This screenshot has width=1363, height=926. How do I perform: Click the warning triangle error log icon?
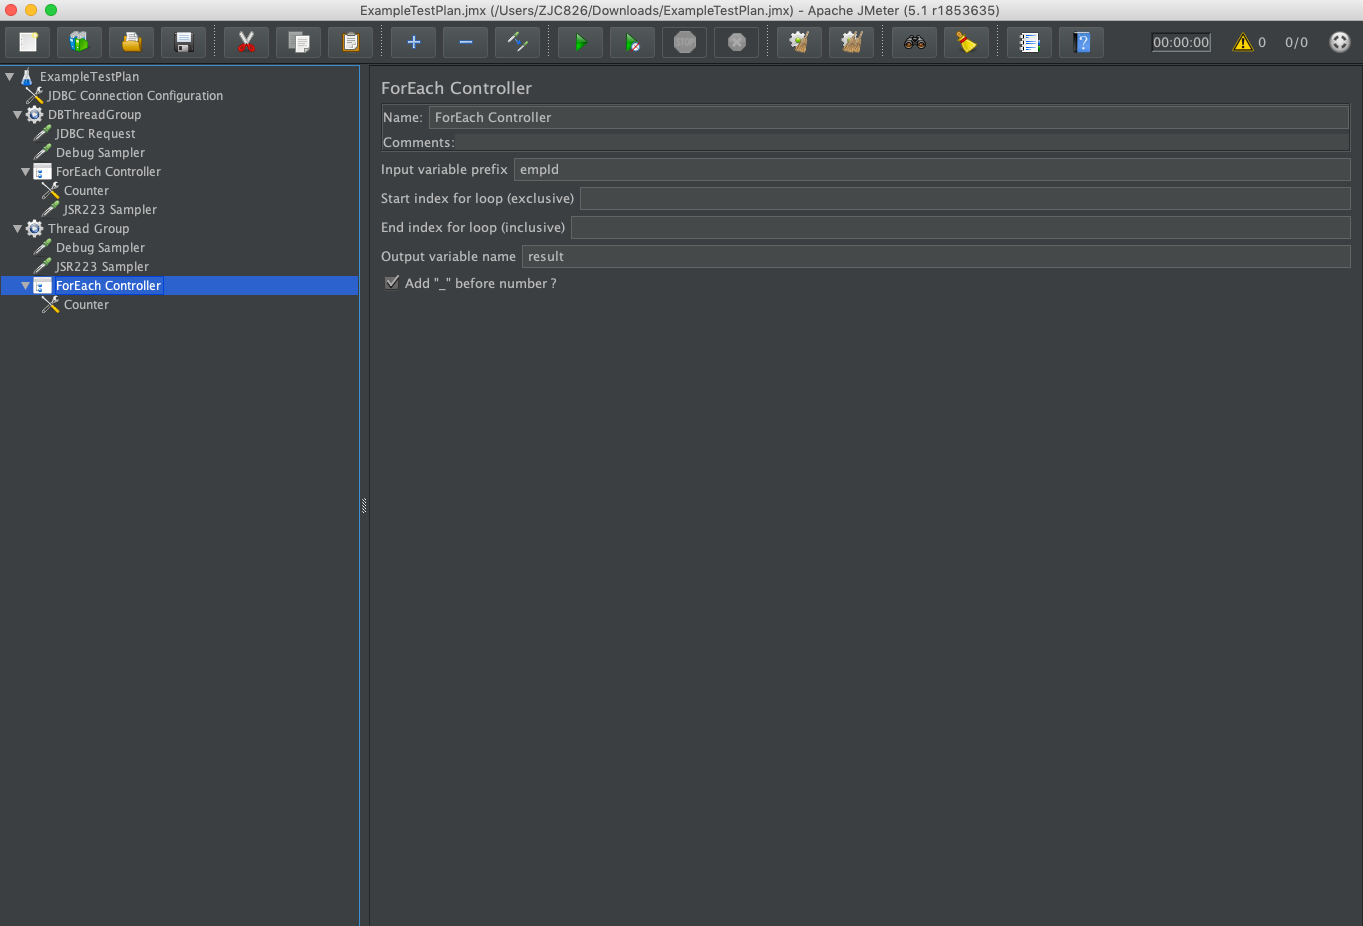1243,42
